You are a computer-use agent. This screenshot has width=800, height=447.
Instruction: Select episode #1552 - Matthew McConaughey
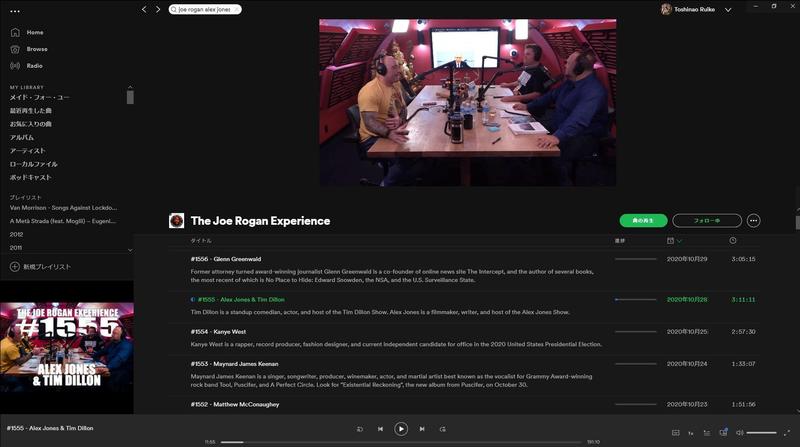click(235, 404)
